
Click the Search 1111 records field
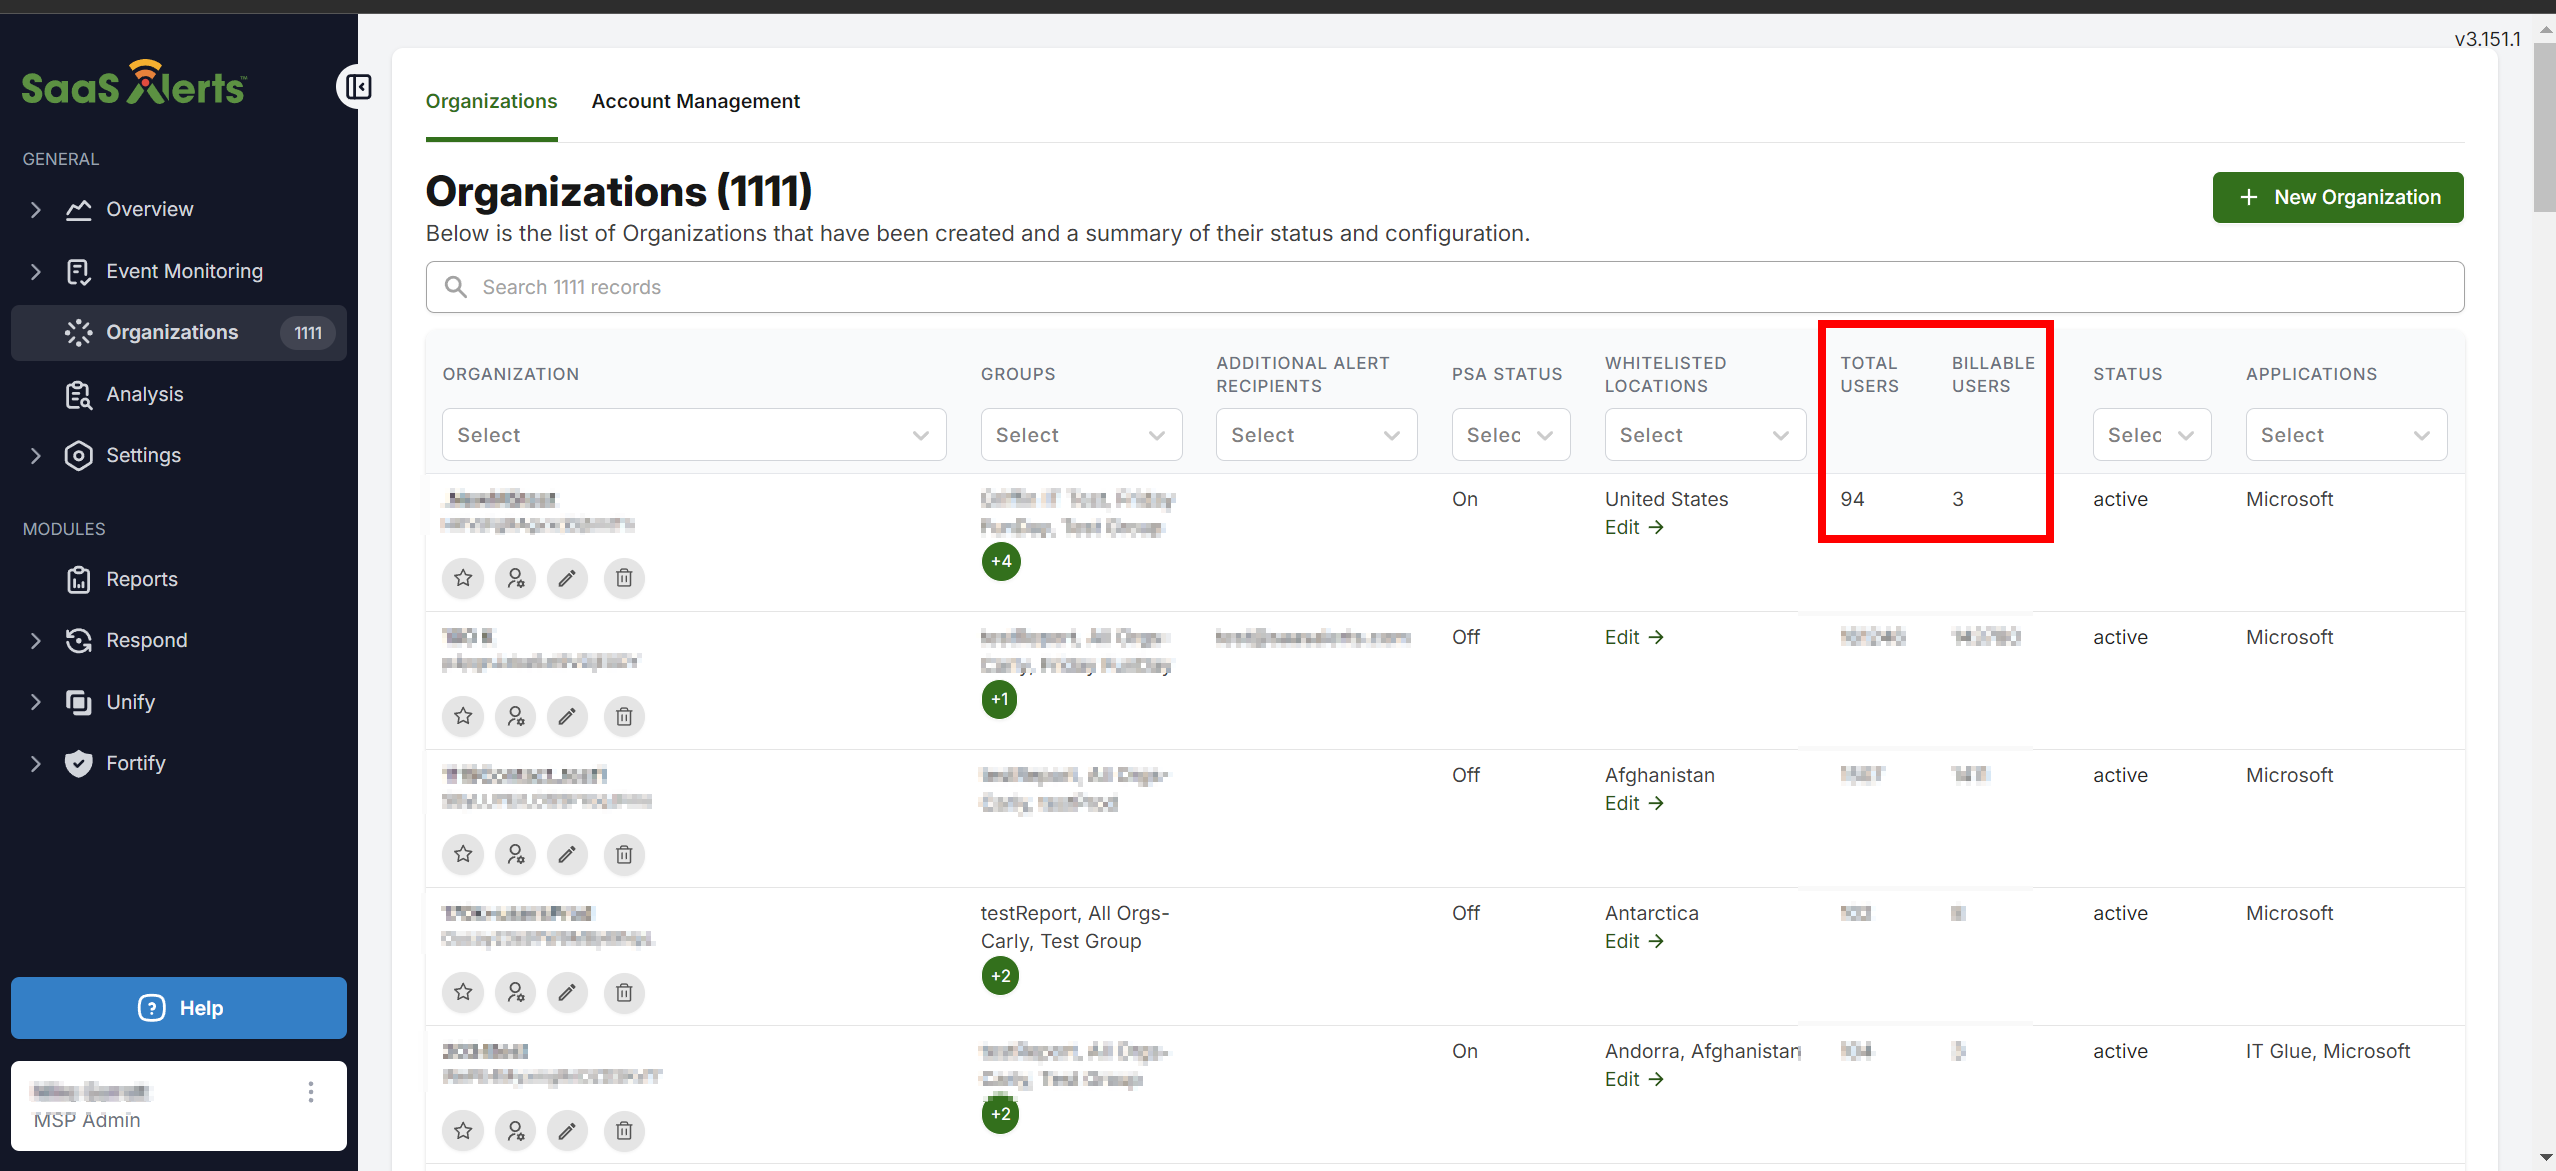point(1444,287)
